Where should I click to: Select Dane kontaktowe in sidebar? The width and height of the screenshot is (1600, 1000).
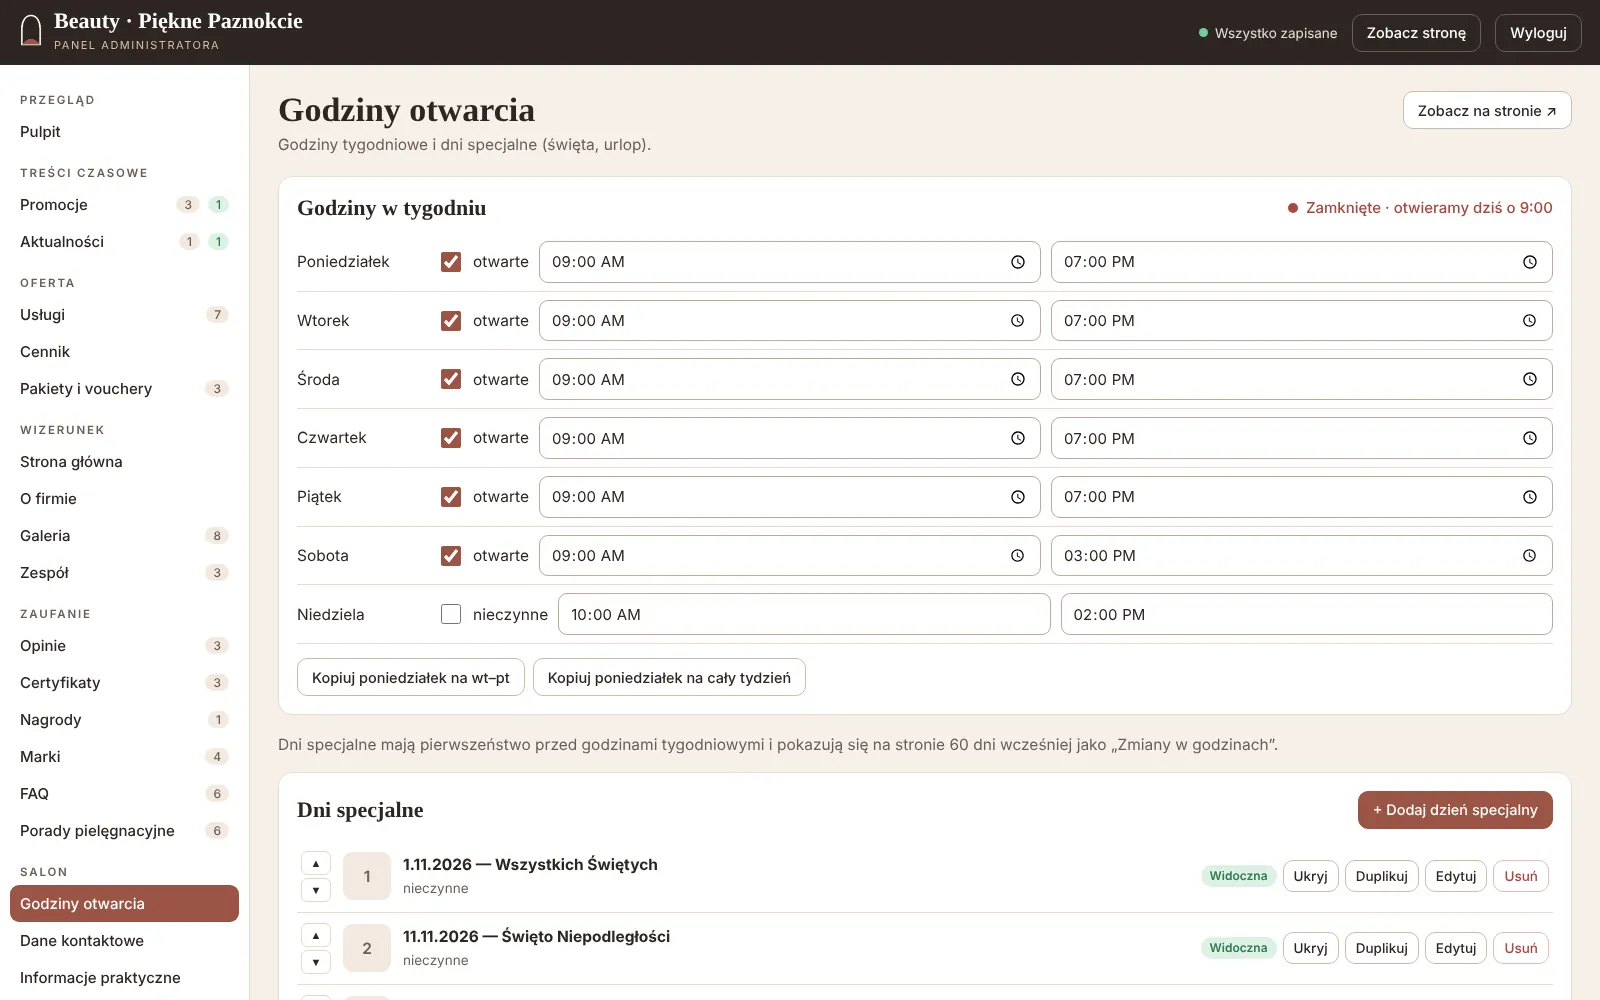click(x=124, y=941)
